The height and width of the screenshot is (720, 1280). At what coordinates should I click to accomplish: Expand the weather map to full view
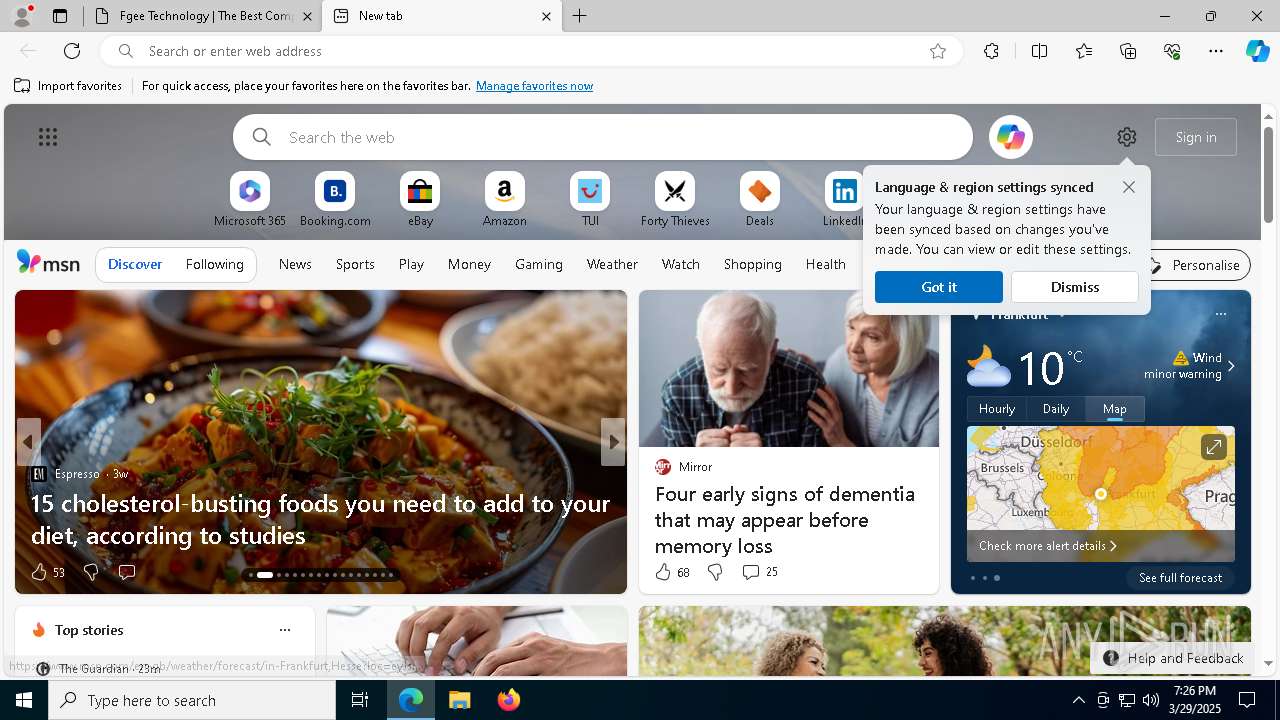1213,447
